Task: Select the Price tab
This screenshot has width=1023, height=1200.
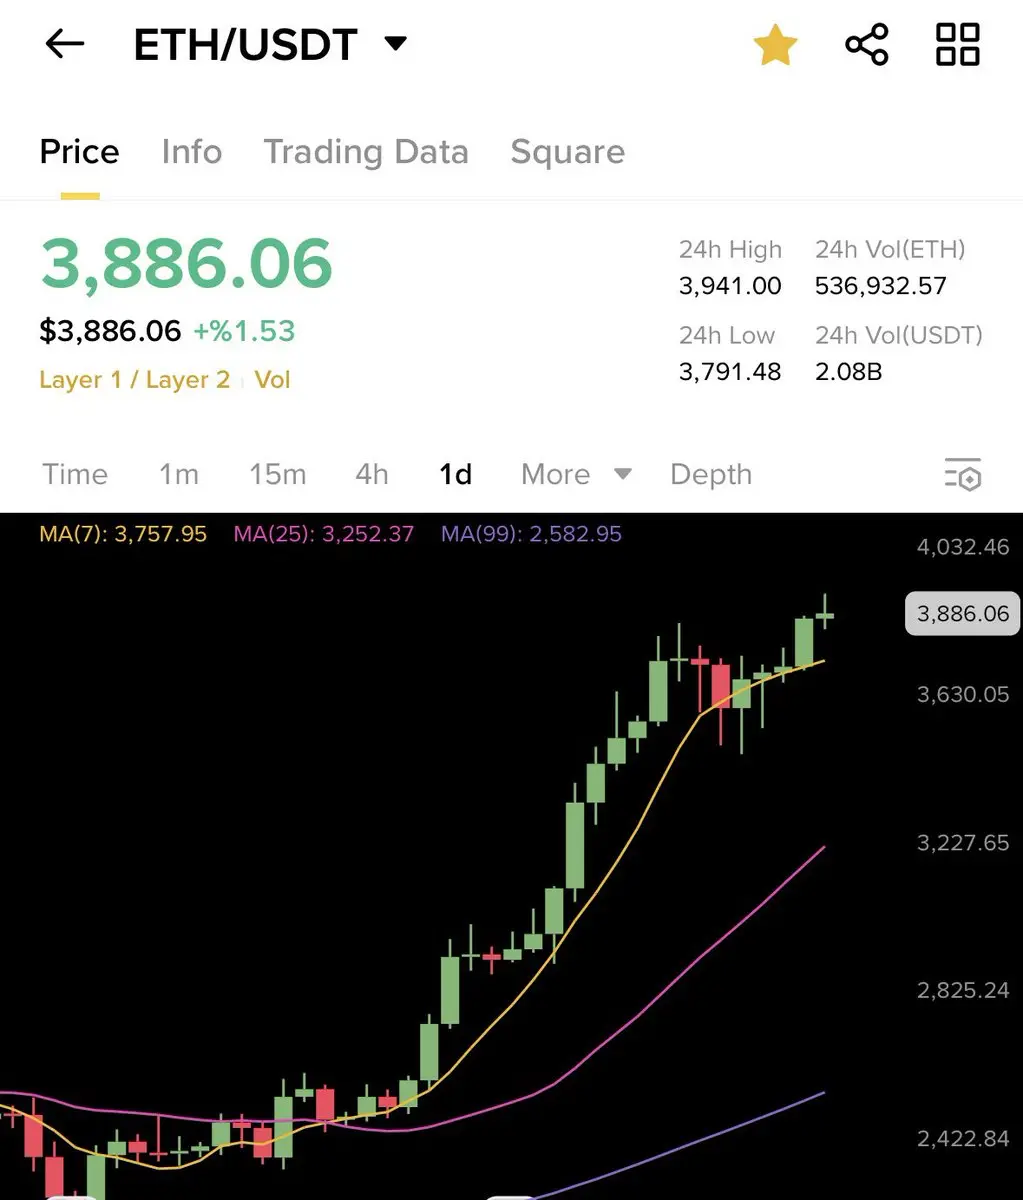Action: [x=80, y=152]
